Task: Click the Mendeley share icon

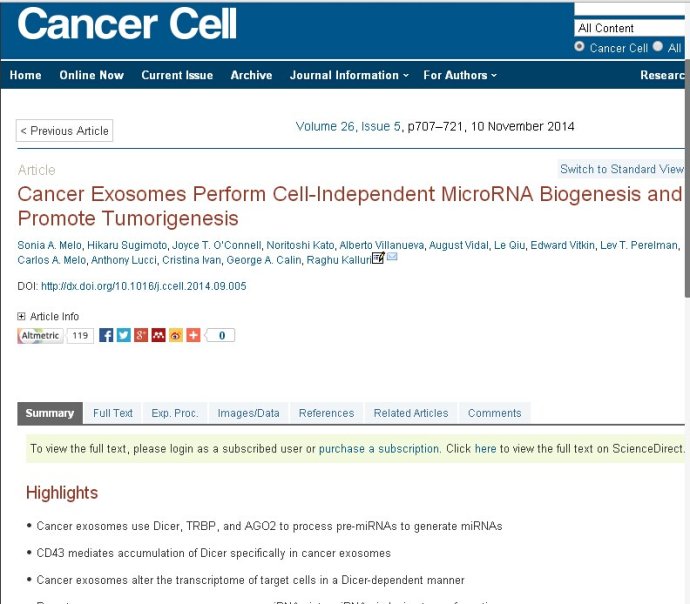Action: point(158,336)
